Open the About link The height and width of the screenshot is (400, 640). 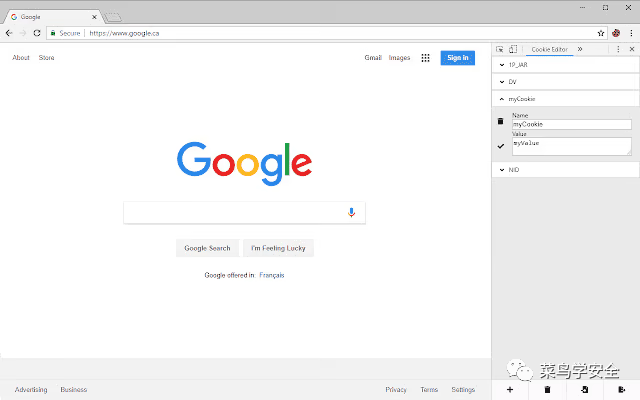[21, 58]
